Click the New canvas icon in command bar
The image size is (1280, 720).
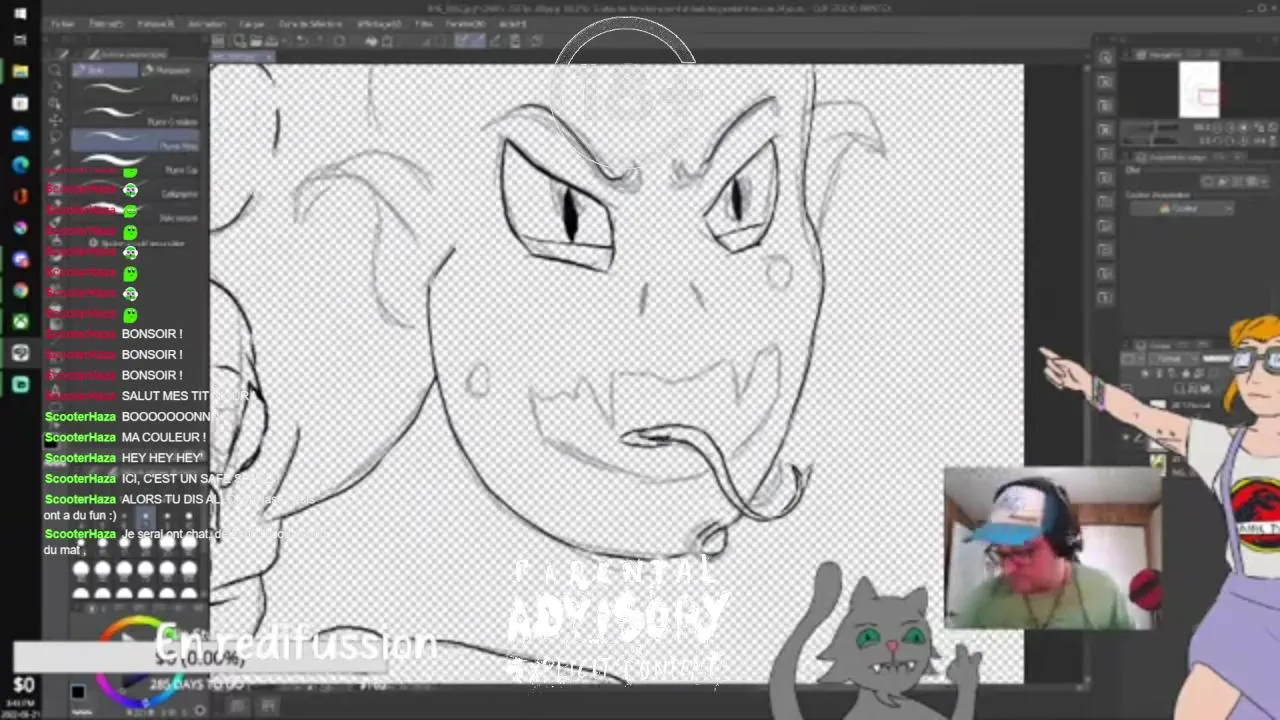(240, 41)
